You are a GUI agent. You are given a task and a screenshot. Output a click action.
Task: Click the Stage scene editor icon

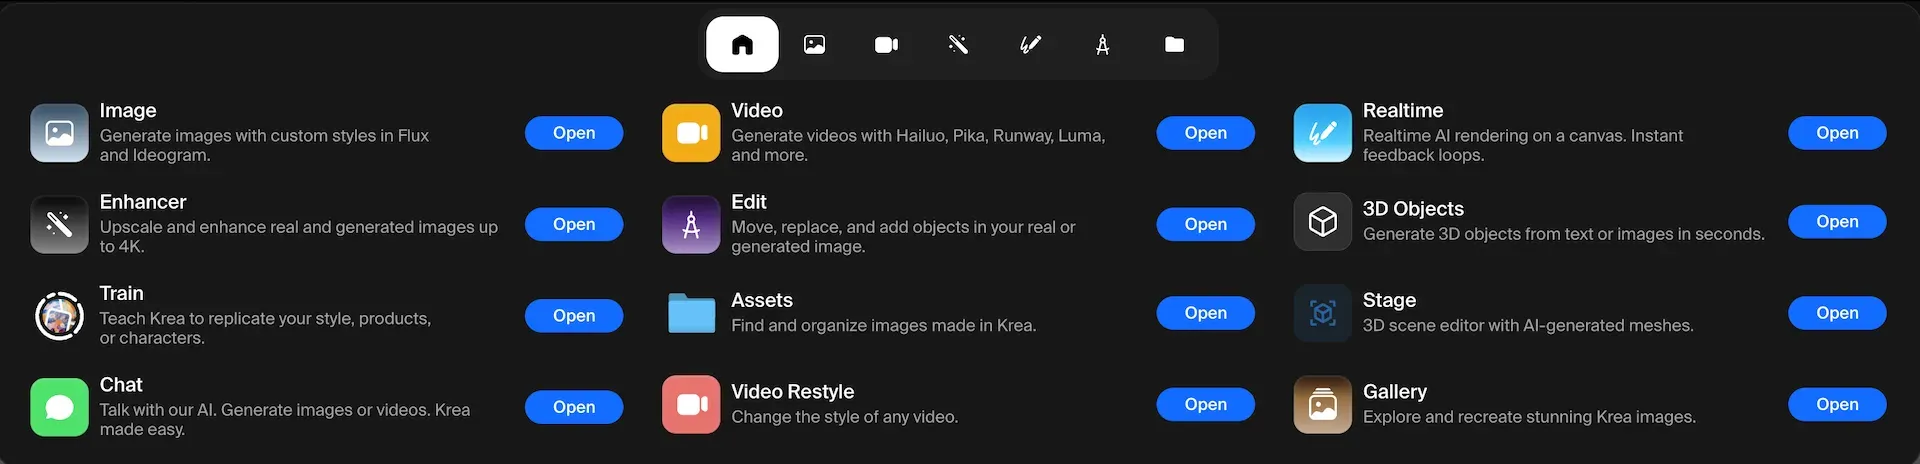(1322, 313)
